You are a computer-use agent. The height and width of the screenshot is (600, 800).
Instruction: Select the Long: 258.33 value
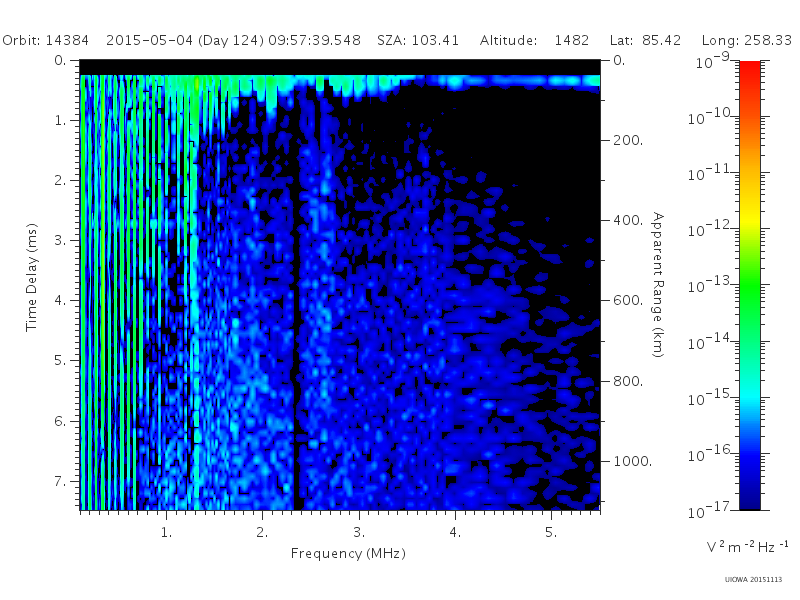point(746,40)
